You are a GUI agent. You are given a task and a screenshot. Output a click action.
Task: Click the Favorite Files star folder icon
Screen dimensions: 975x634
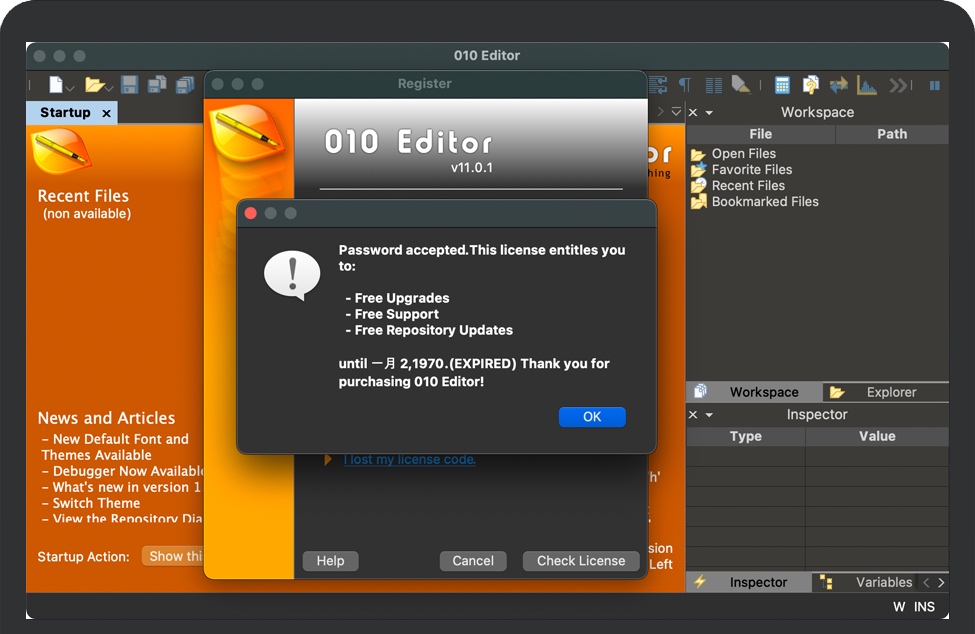[x=698, y=170]
